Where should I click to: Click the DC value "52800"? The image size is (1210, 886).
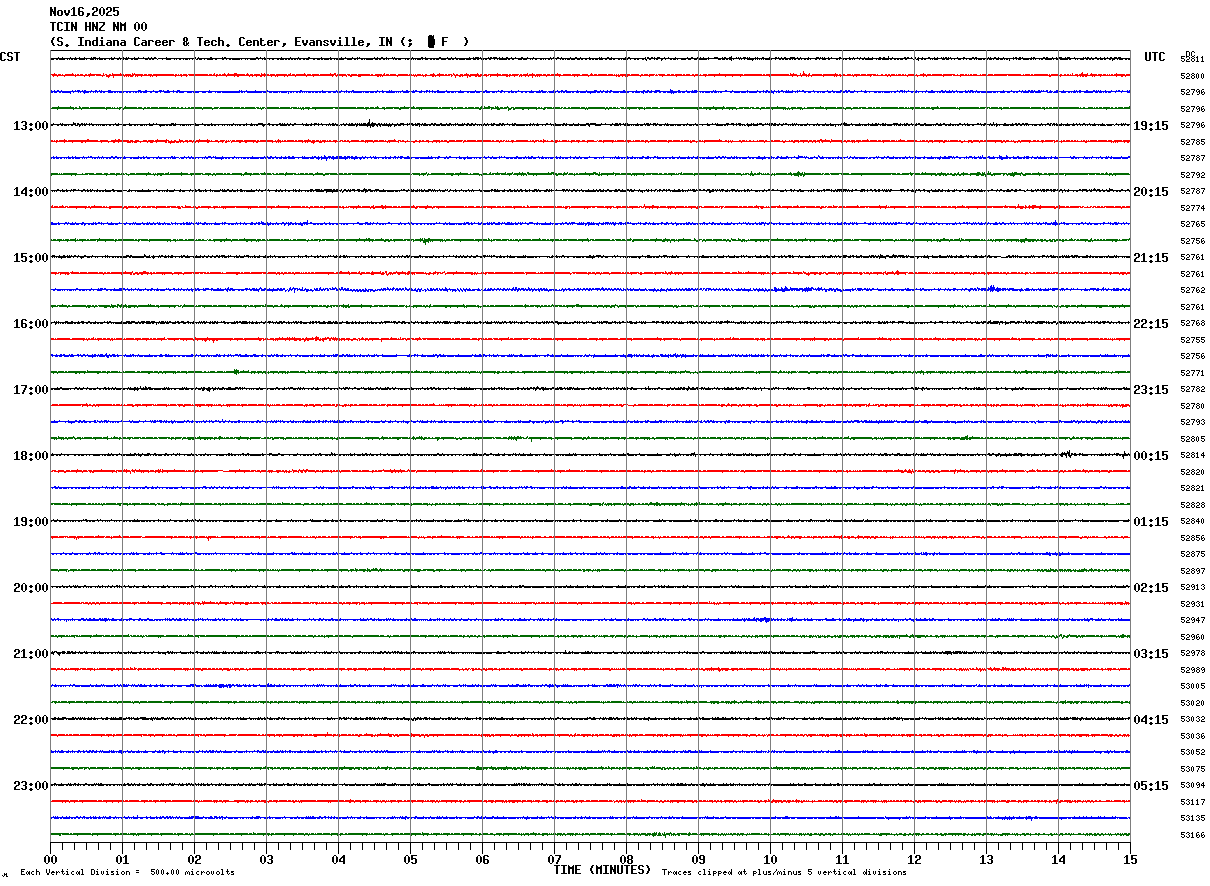[x=1193, y=76]
